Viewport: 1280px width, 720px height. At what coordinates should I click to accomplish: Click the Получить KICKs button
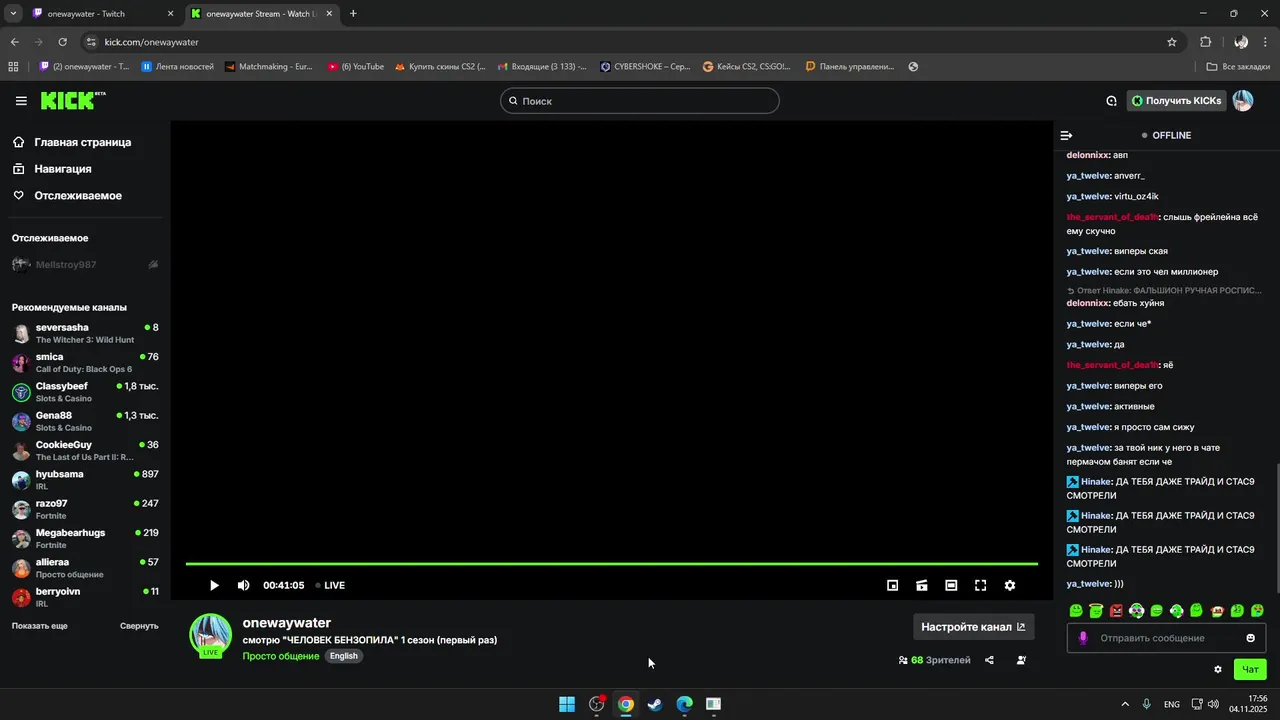tap(1176, 101)
